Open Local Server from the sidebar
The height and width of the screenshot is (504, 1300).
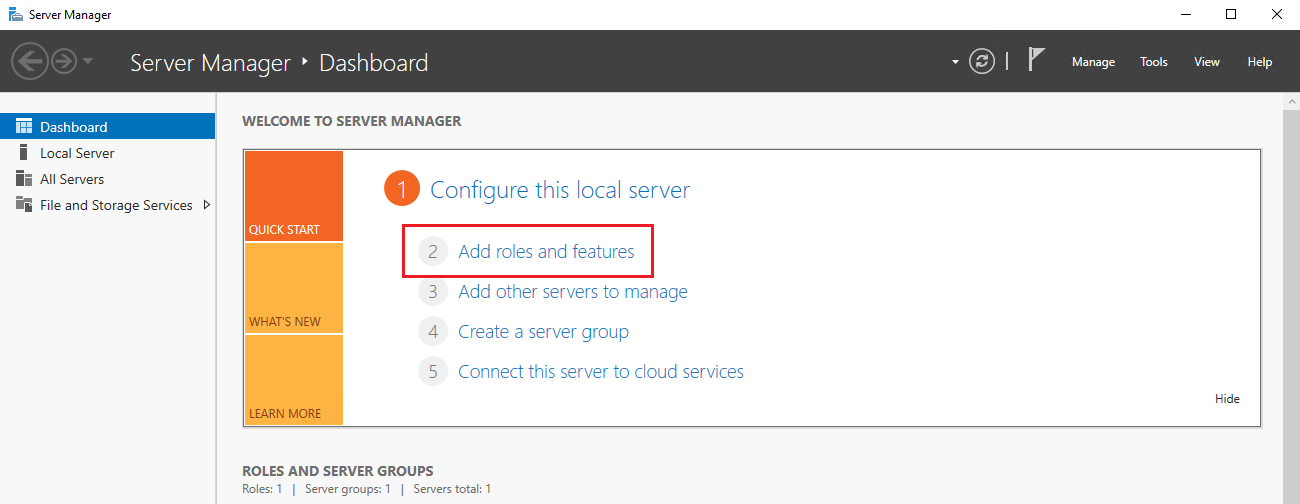[x=77, y=153]
